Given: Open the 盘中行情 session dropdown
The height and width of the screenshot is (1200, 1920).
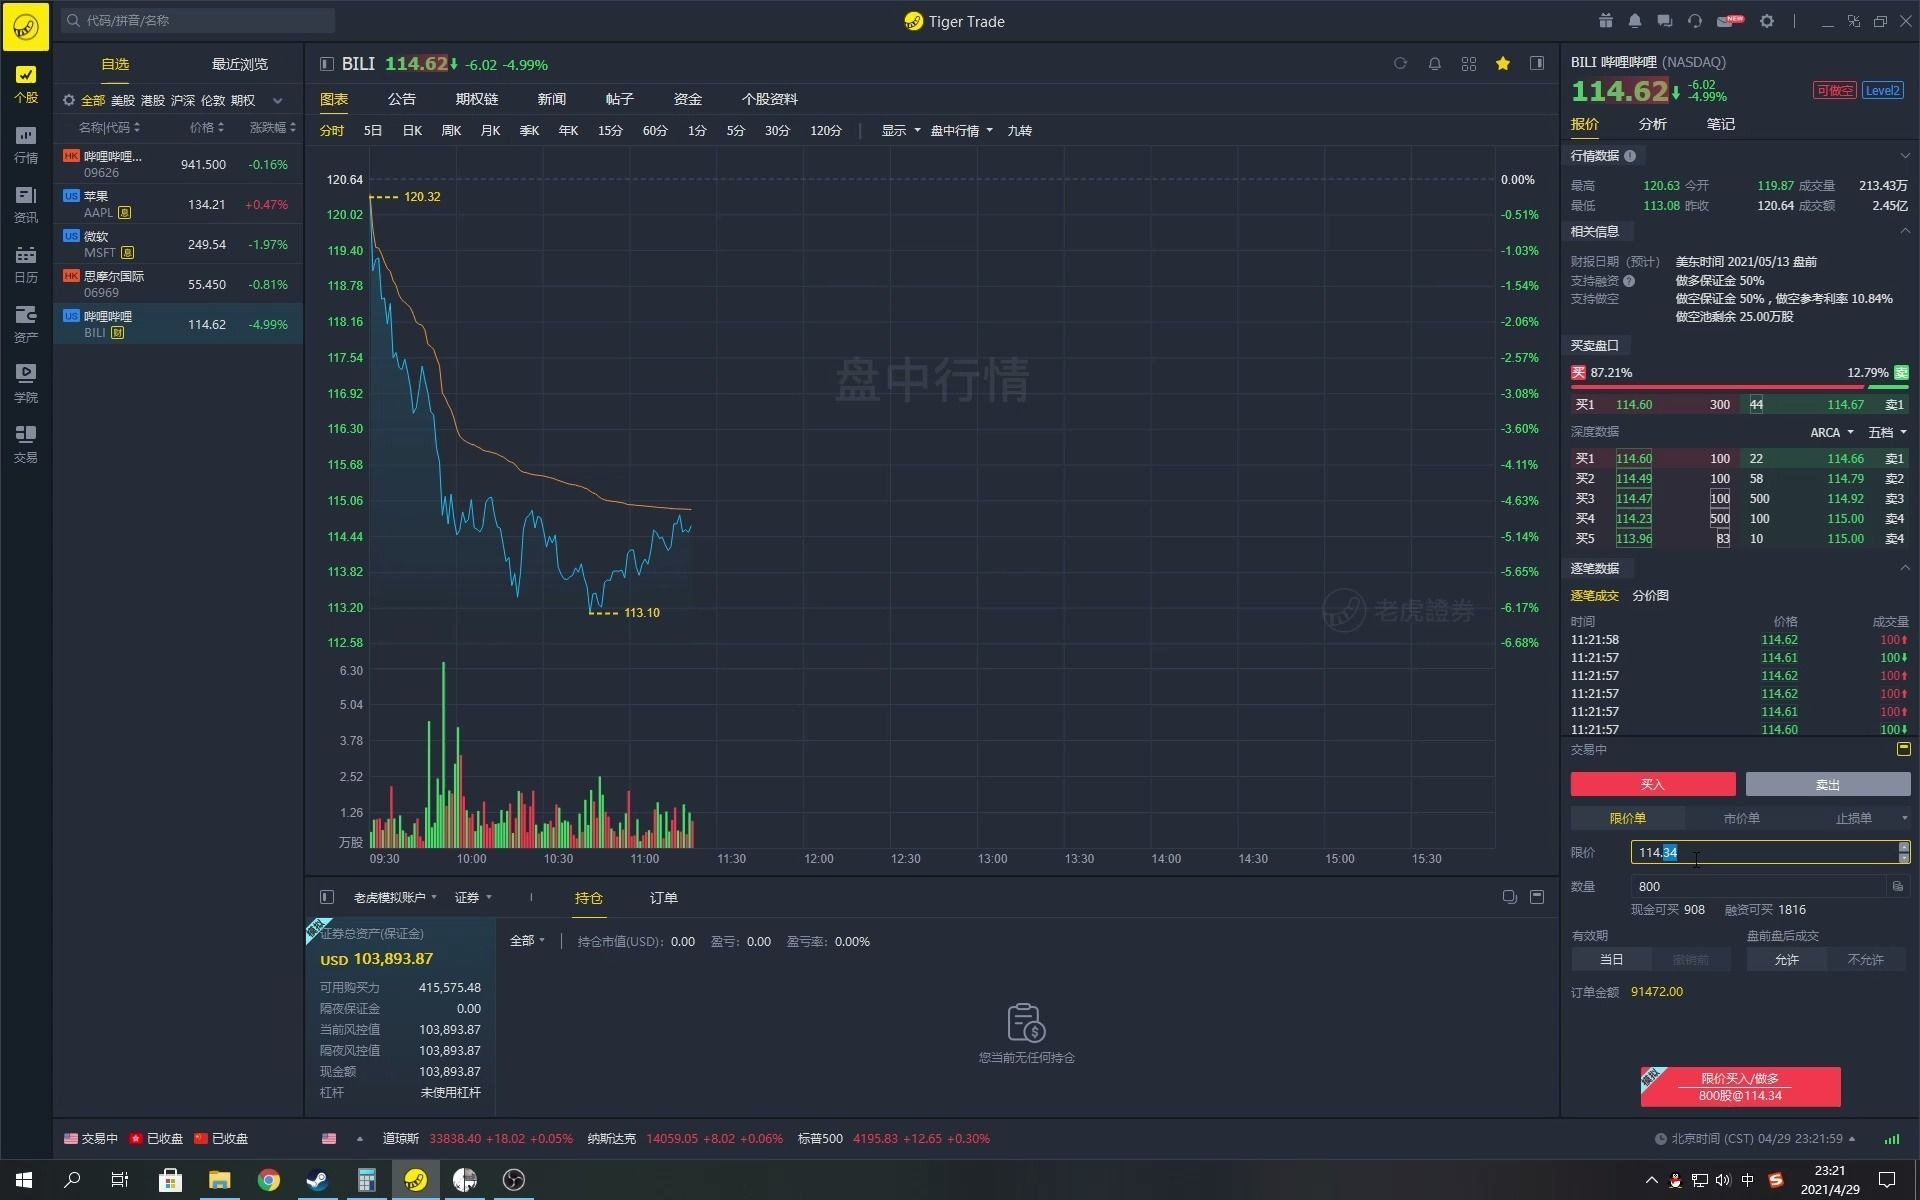Looking at the screenshot, I should click(x=961, y=131).
